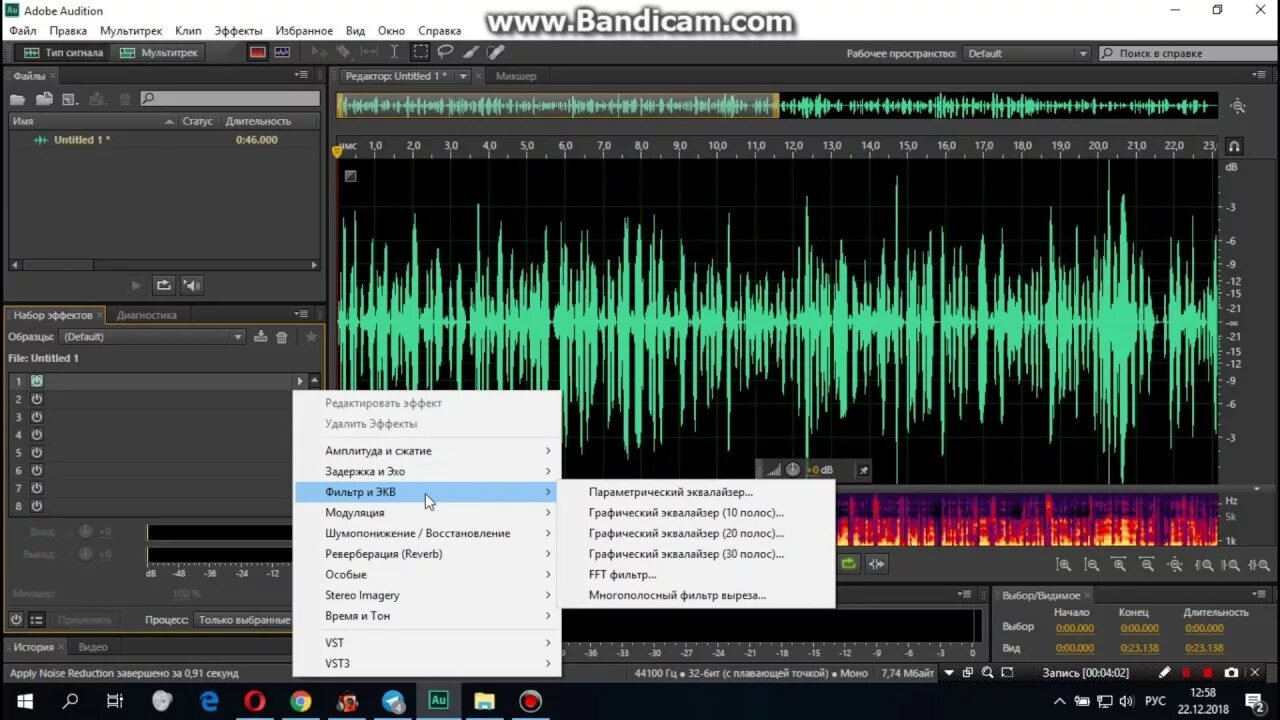The image size is (1280, 720).
Task: Click zoom in time icon
Action: coord(1119,565)
